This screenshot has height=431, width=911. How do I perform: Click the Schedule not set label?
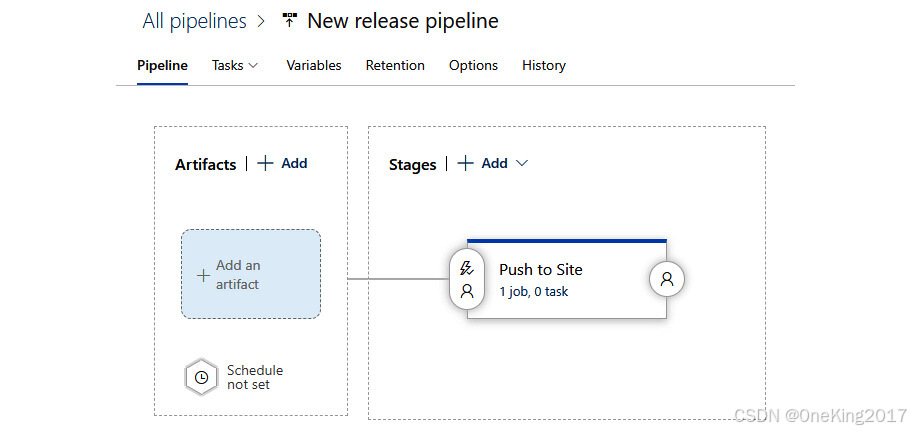pyautogui.click(x=255, y=377)
